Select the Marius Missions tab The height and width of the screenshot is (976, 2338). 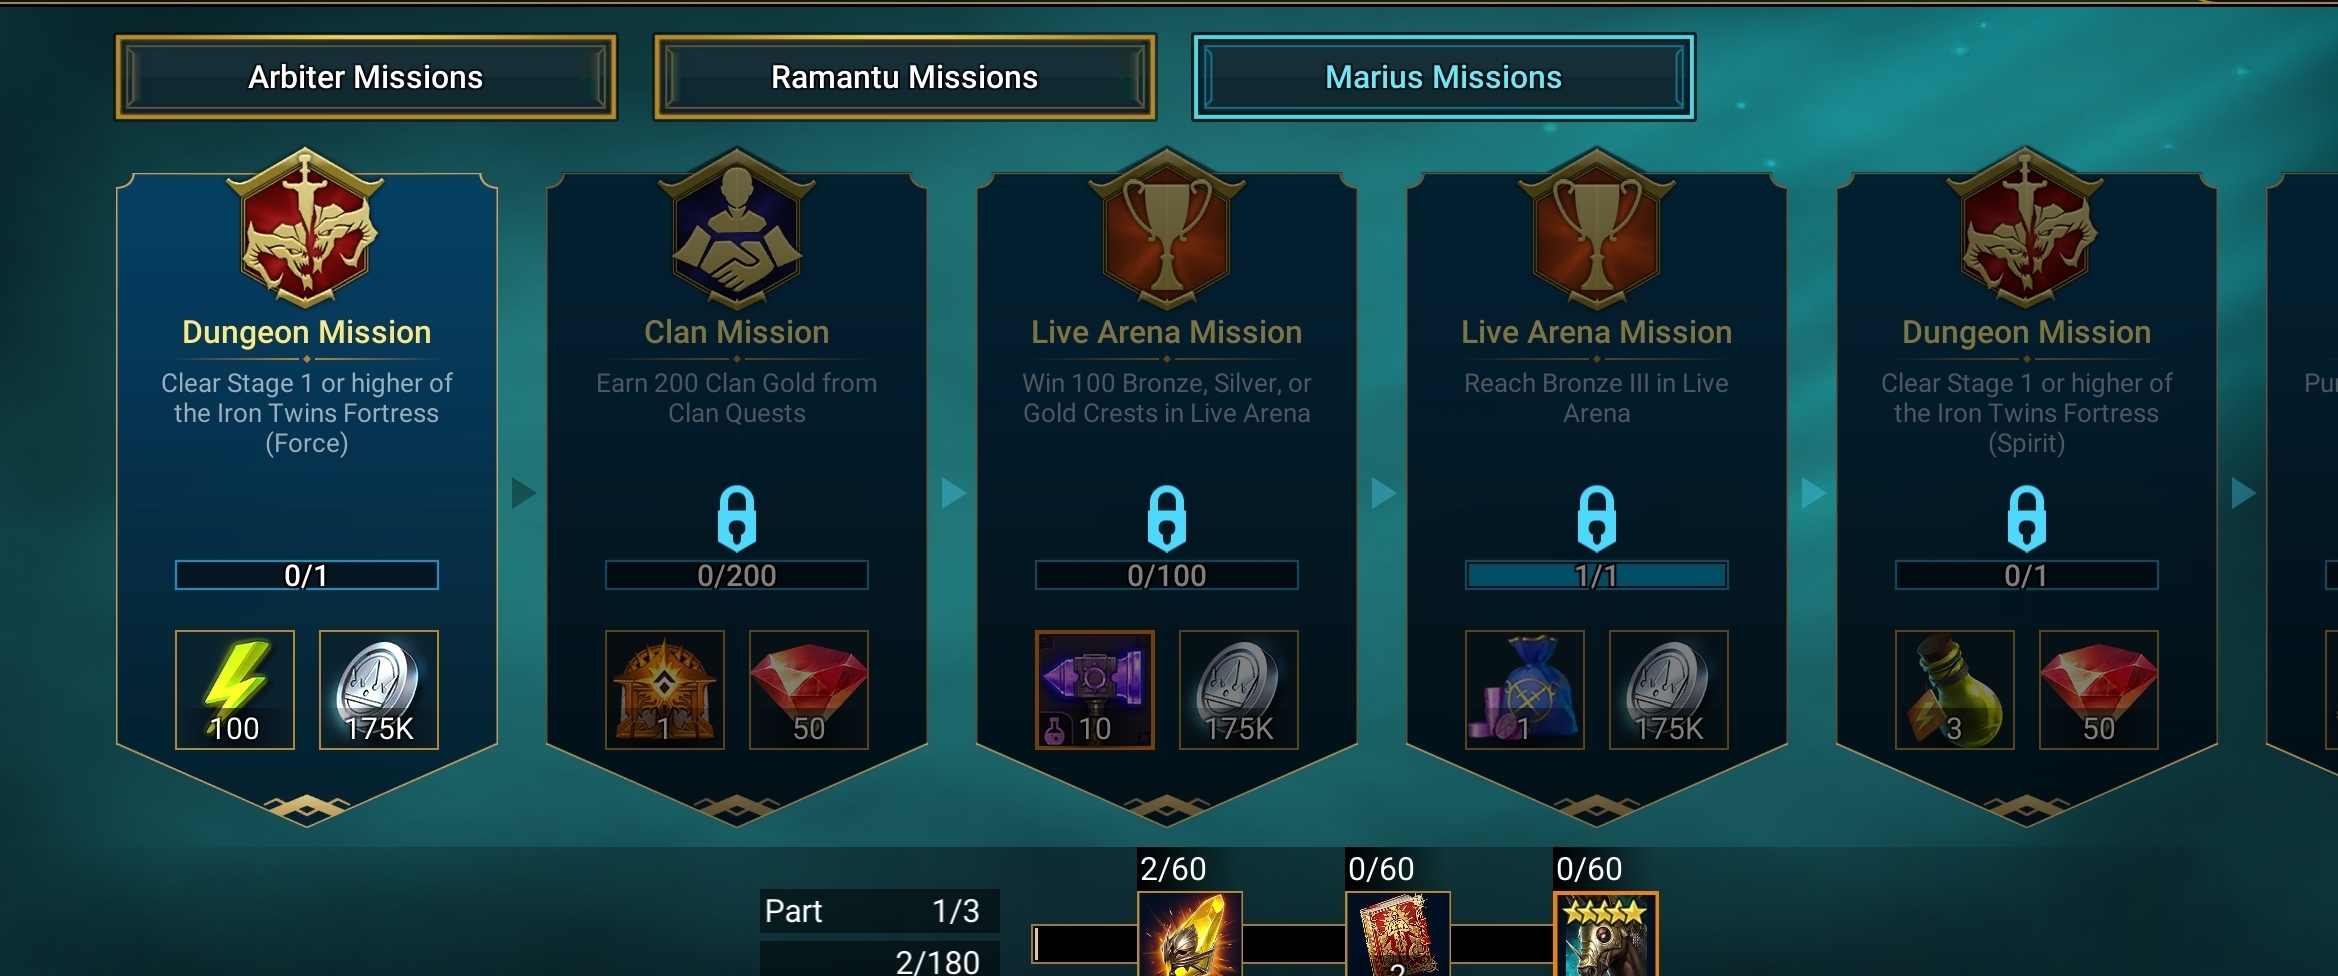[1443, 77]
